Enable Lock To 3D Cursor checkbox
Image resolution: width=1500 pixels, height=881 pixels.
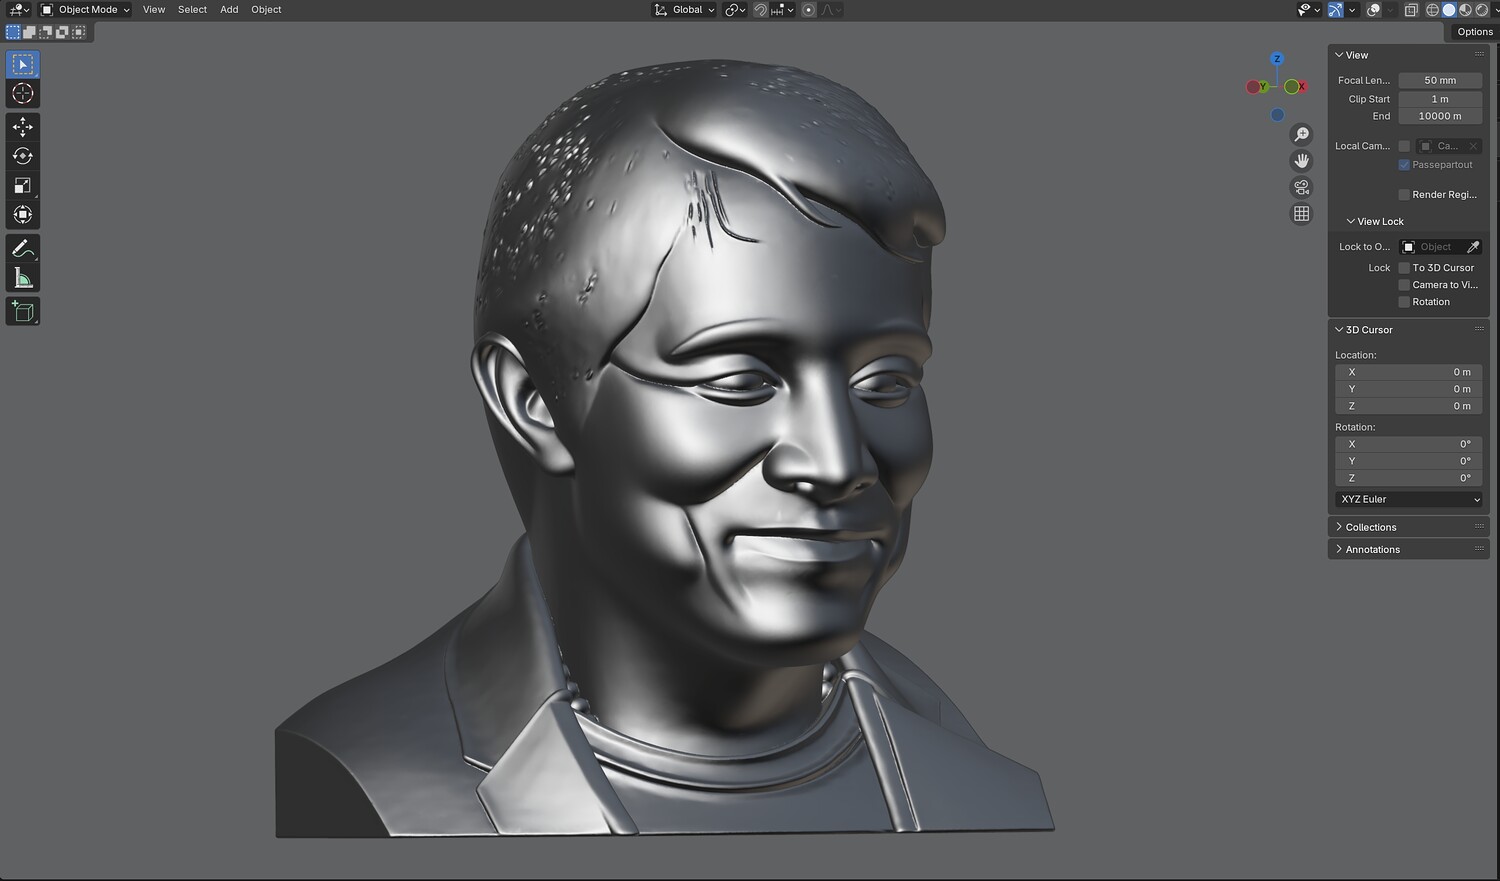pos(1404,268)
